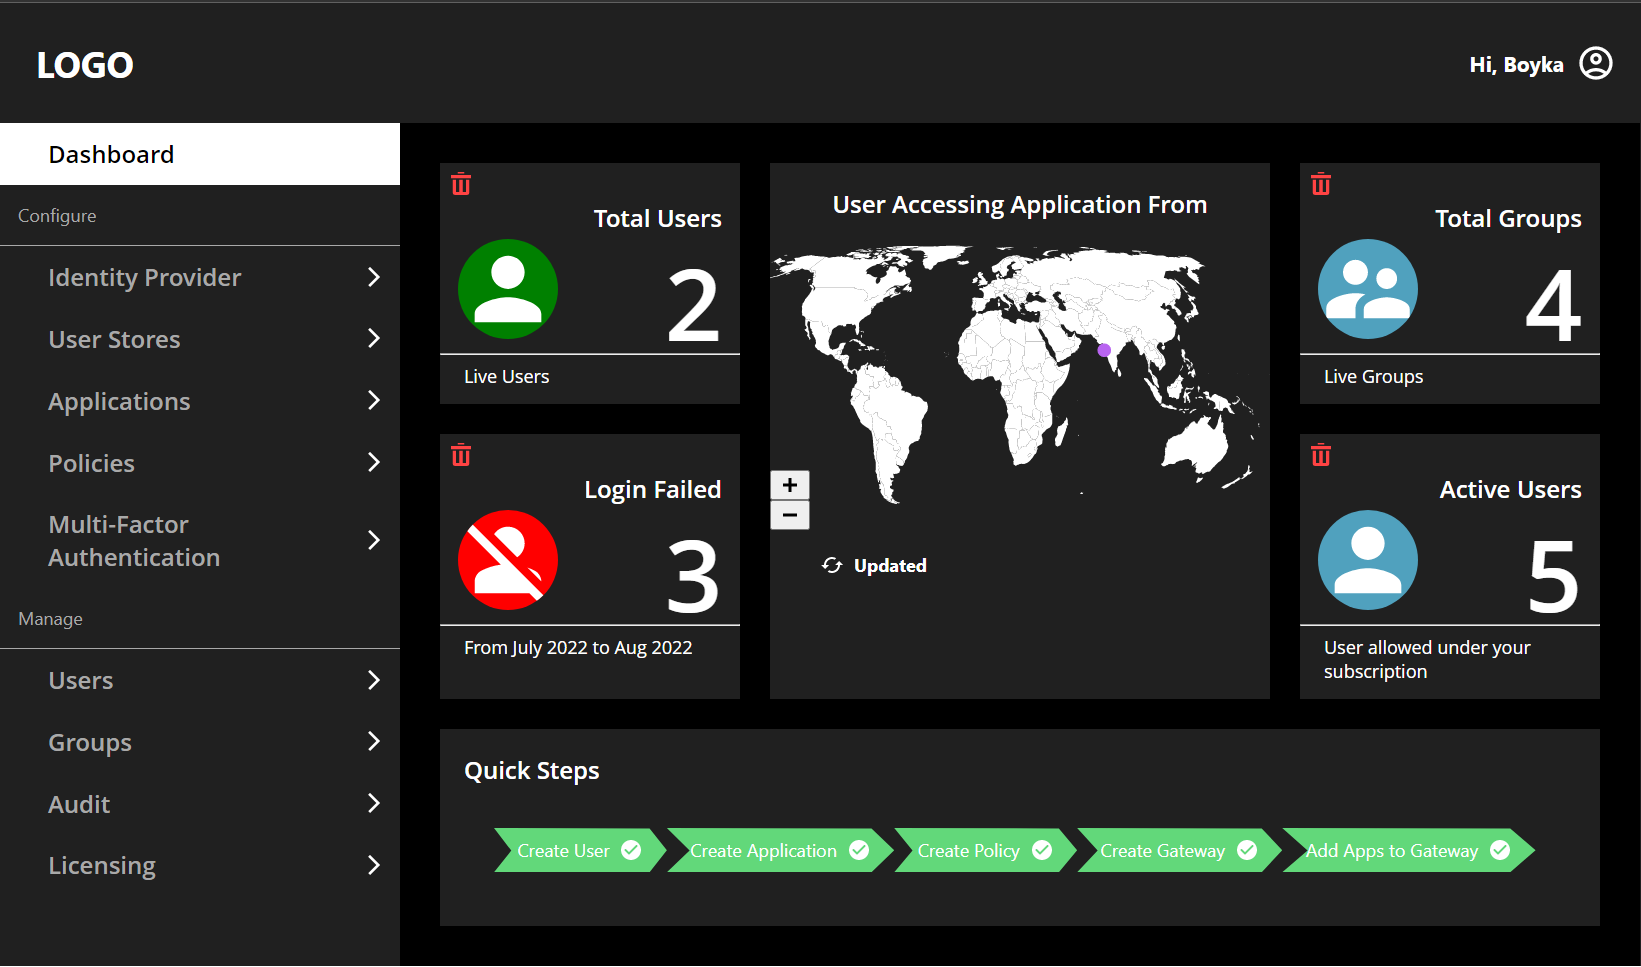Toggle completion on Add Apps to Gateway
This screenshot has height=967, width=1641.
point(1499,850)
